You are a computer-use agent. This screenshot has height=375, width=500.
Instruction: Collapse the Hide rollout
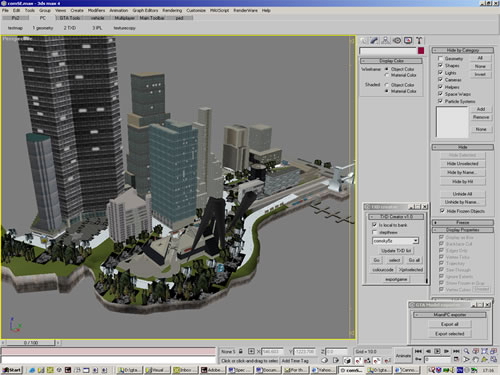click(x=463, y=147)
